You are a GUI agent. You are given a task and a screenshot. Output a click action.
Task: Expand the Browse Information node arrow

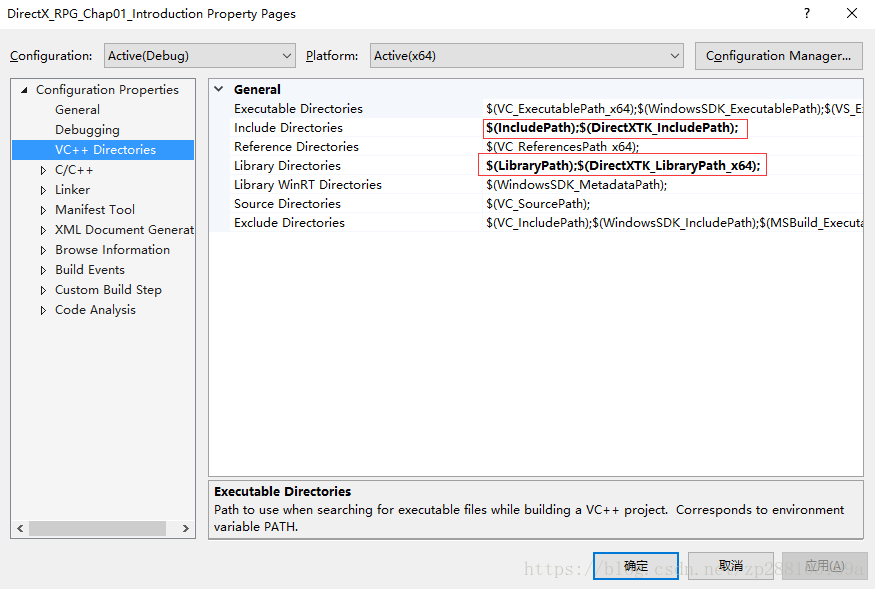[43, 250]
